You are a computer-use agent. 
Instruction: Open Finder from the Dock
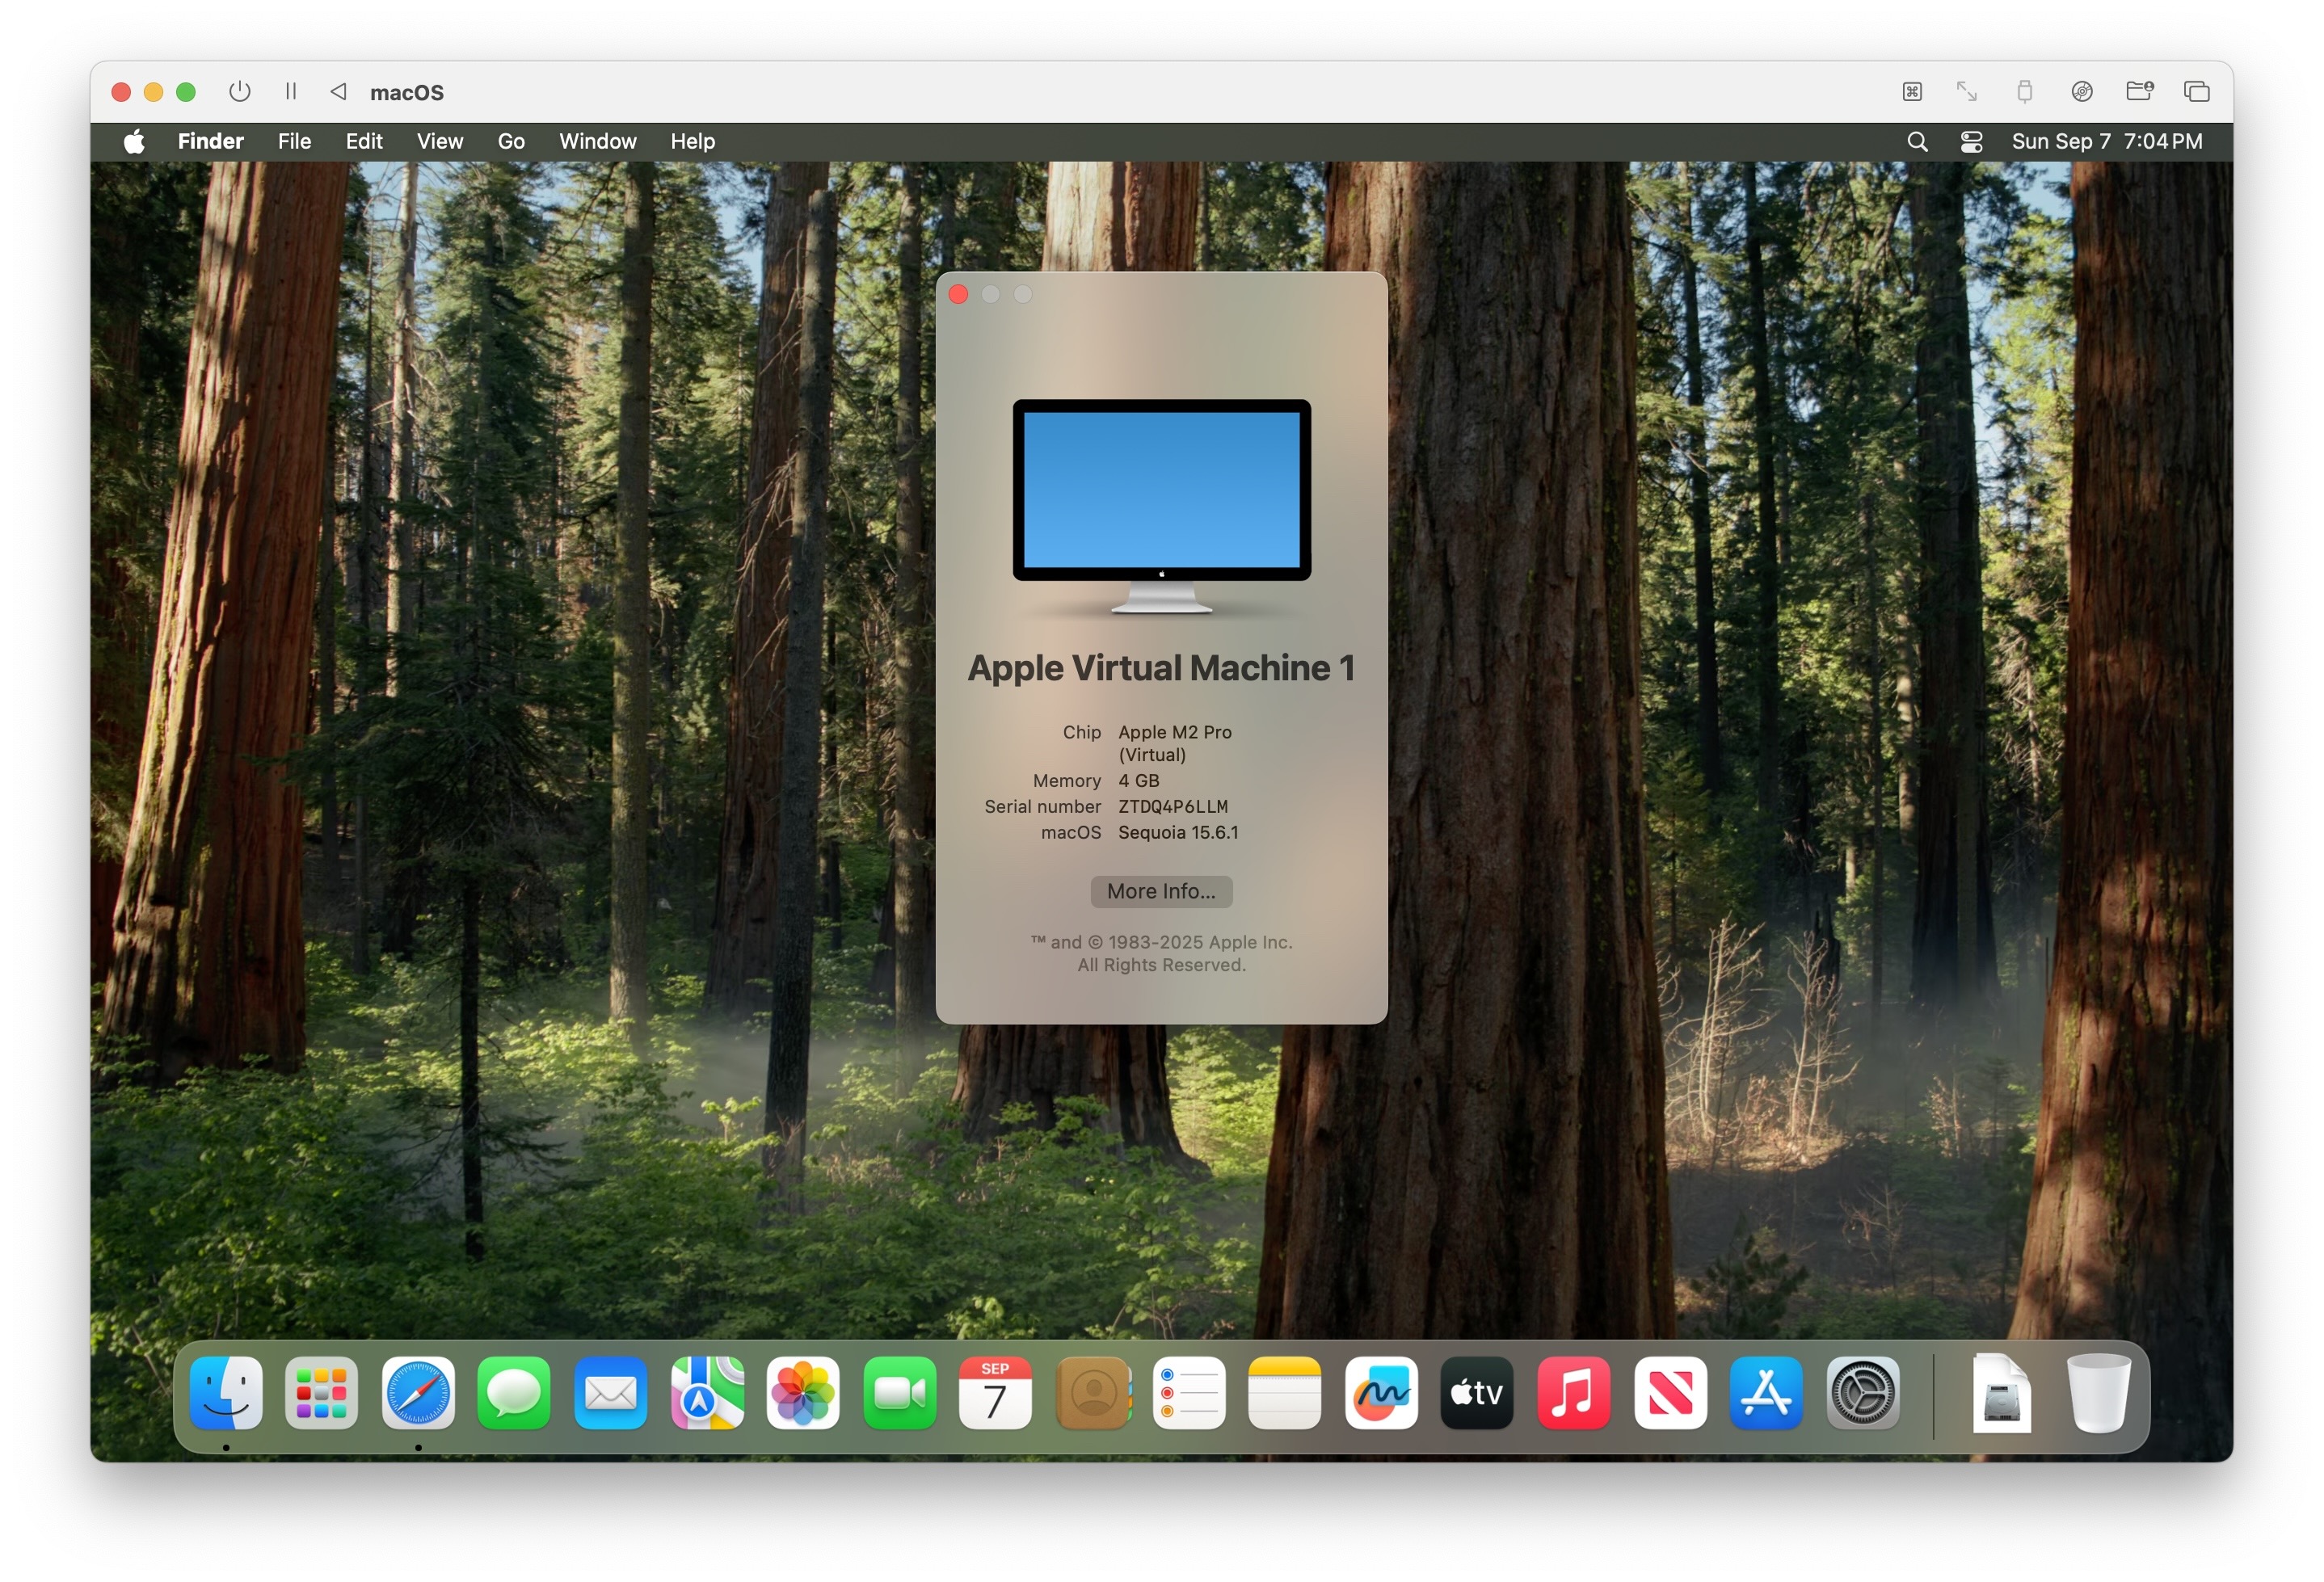pos(226,1393)
